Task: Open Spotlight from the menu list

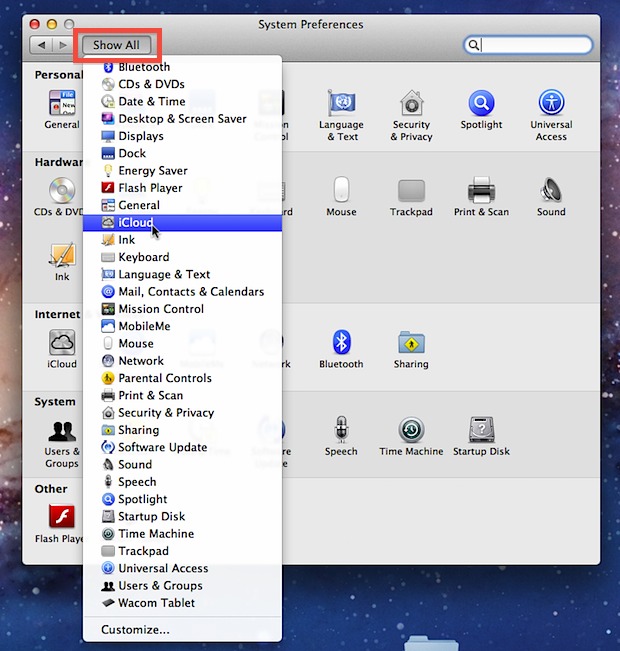Action: (183, 499)
